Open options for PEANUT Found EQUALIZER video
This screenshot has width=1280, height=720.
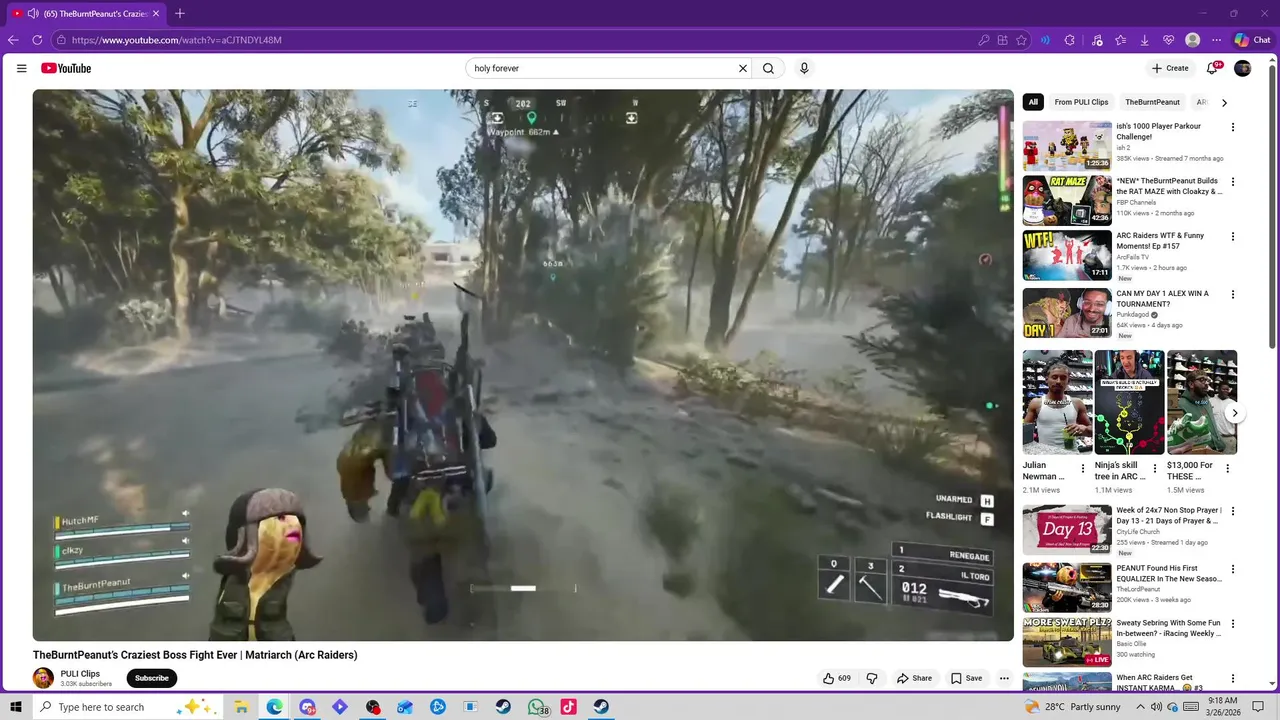pos(1233,570)
